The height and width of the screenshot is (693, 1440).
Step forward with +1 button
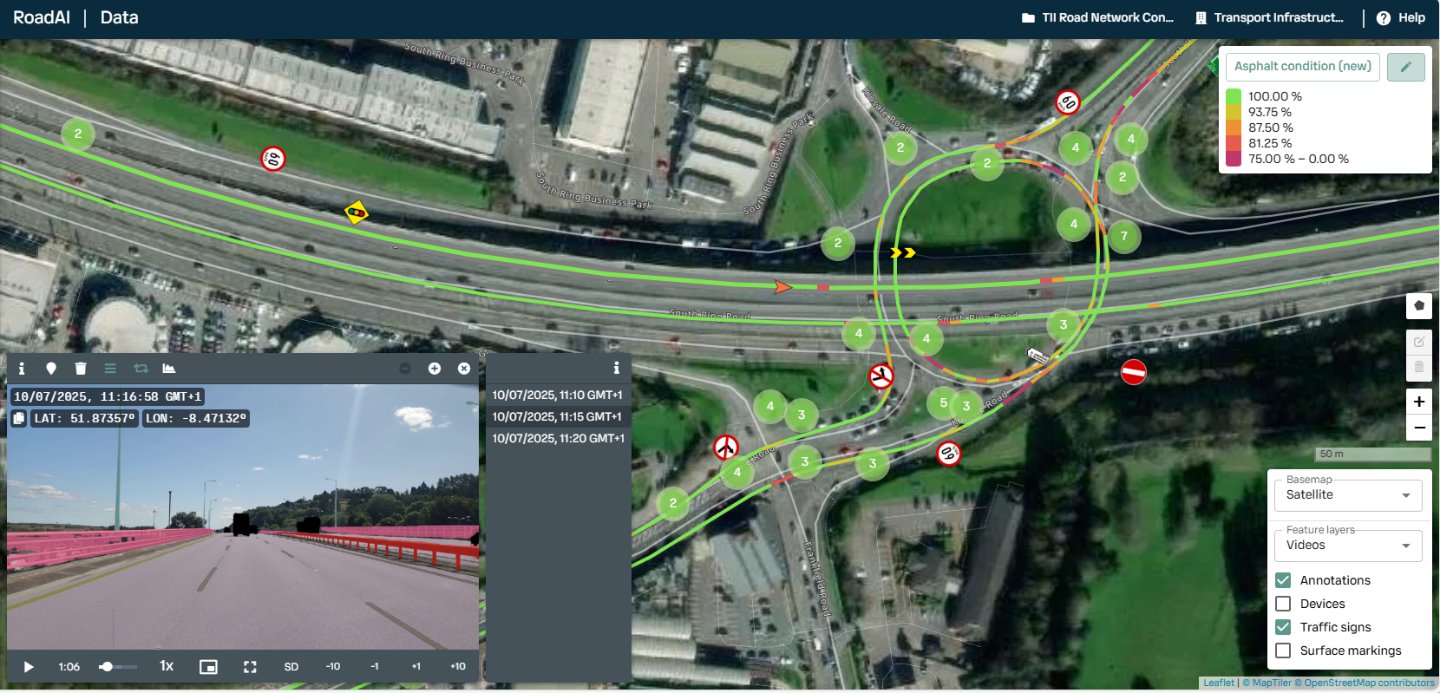[416, 667]
